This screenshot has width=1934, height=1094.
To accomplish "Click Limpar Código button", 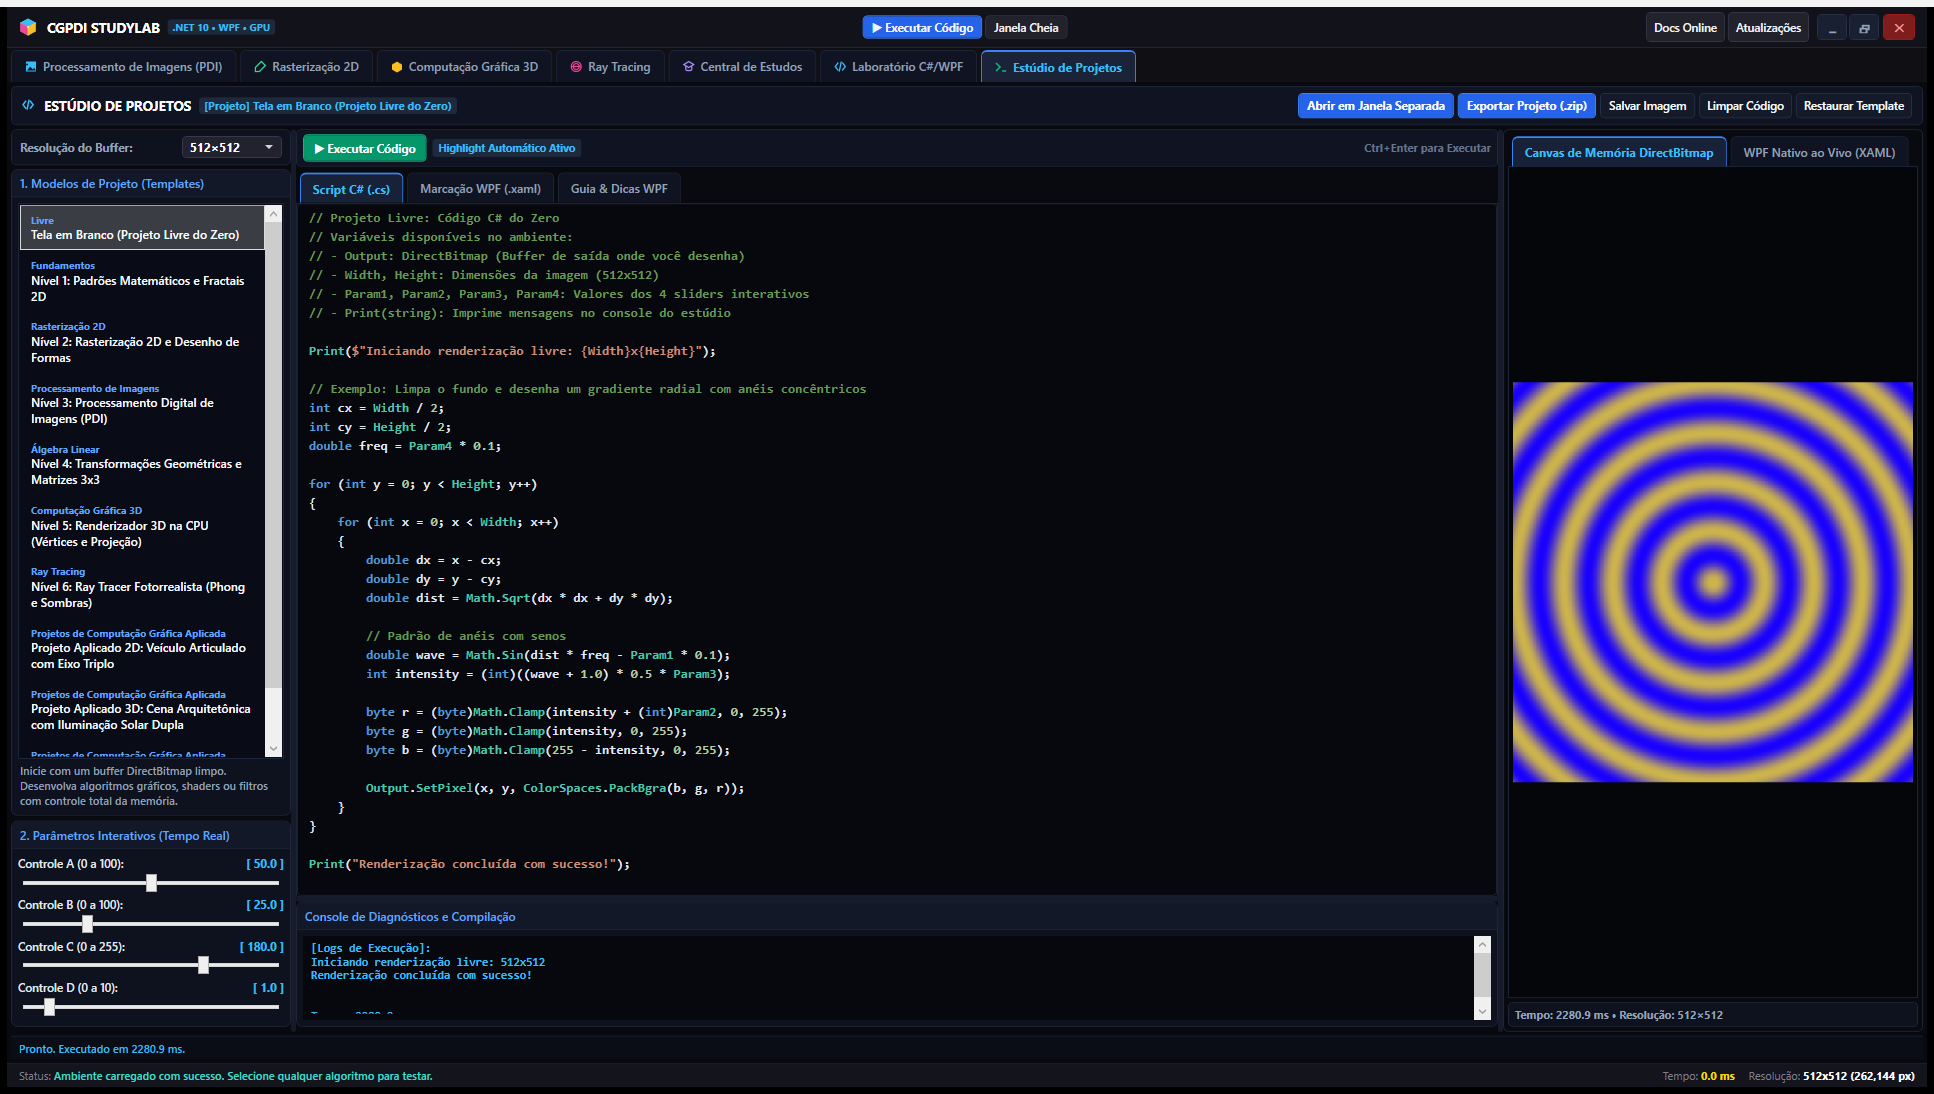I will (x=1745, y=106).
